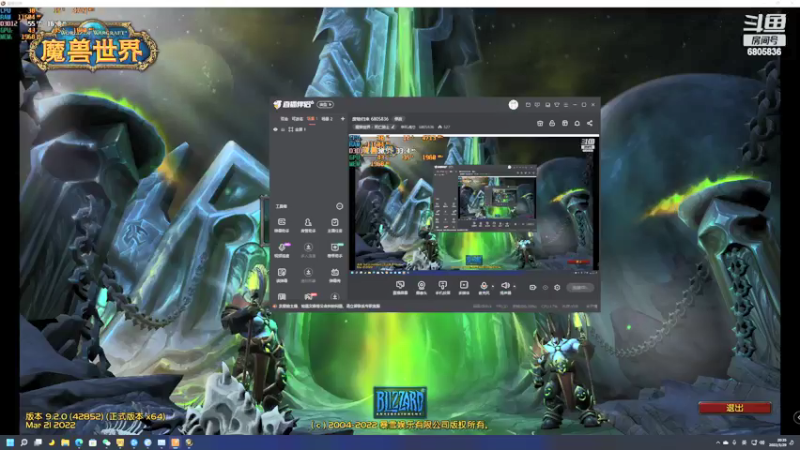Add a multimedia source via play-square icon

tap(464, 287)
